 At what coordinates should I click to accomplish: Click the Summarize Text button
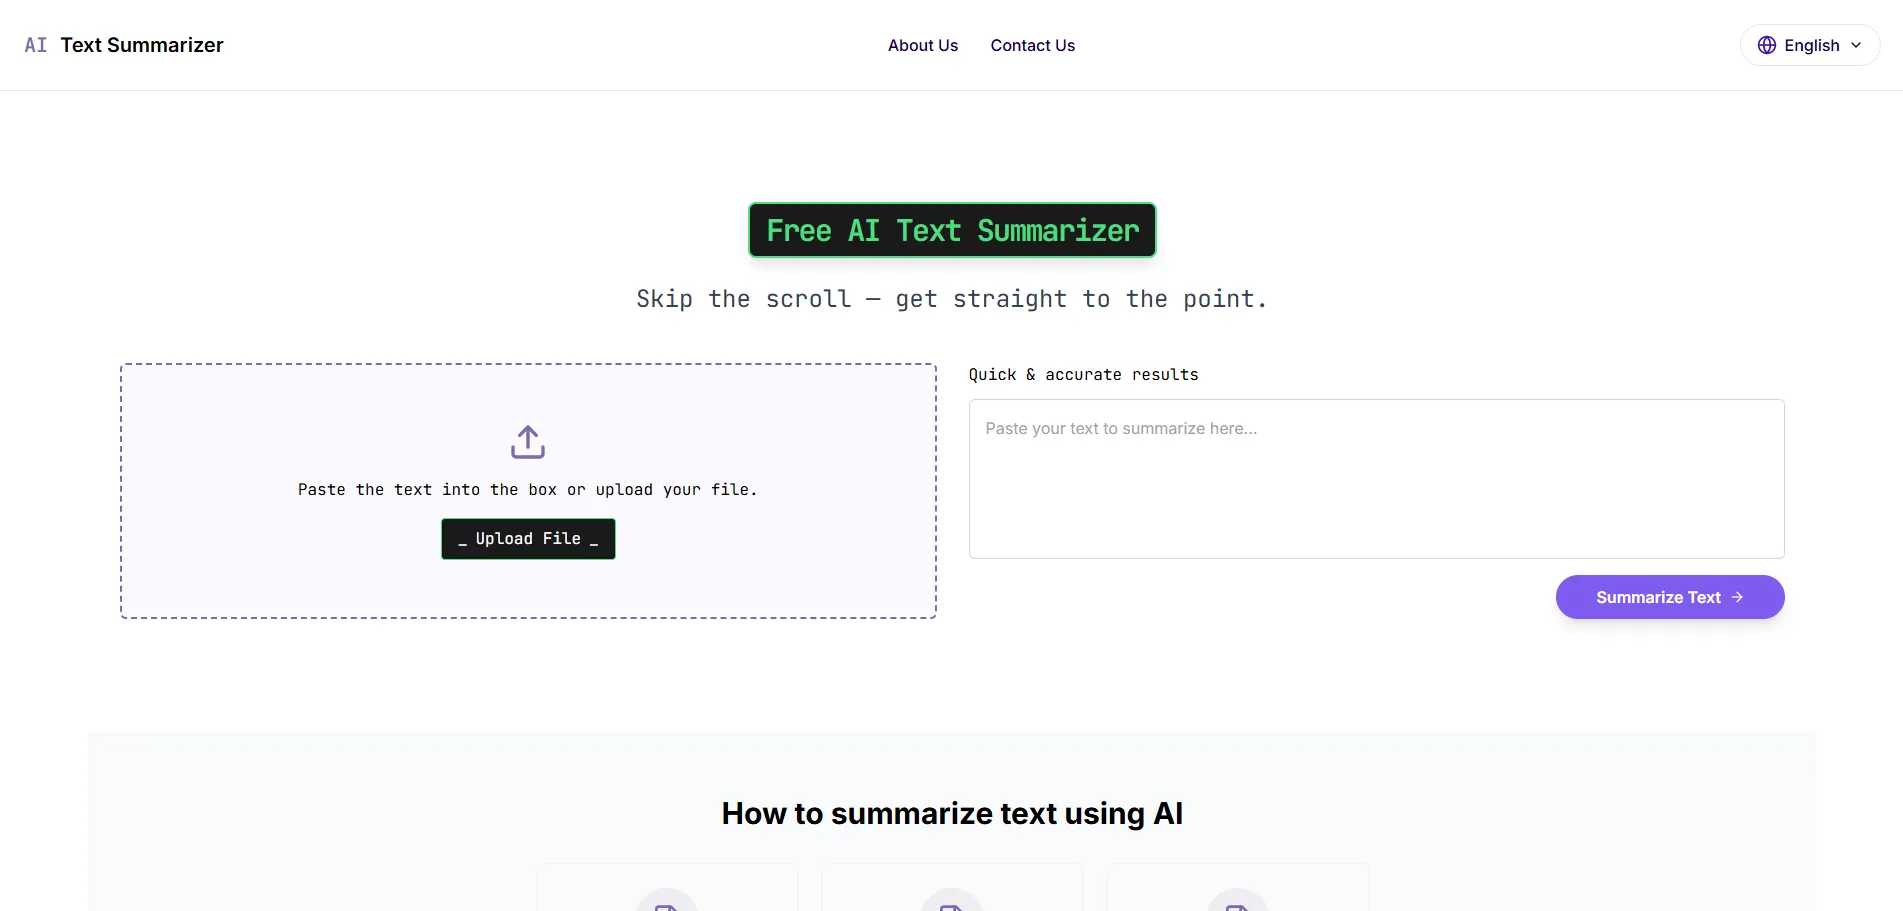click(1668, 597)
